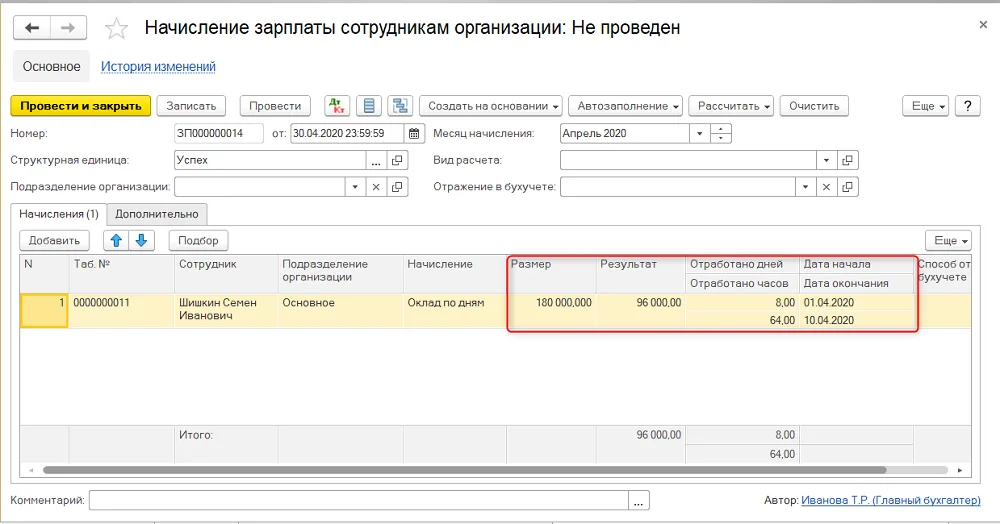Image resolution: width=1000 pixels, height=524 pixels.
Task: Click Сотрудник column header
Action: tap(226, 274)
